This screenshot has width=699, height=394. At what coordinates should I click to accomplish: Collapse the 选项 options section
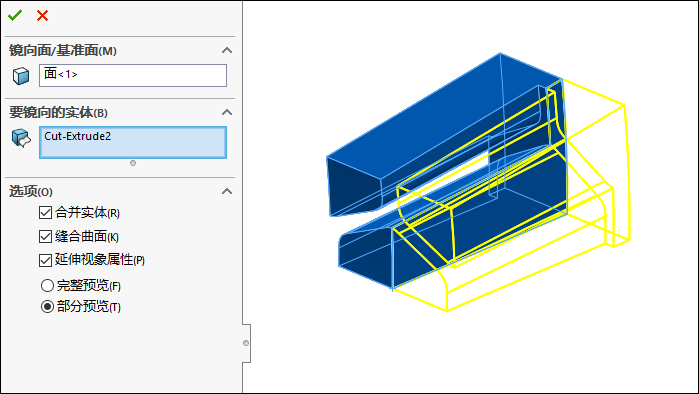227,191
